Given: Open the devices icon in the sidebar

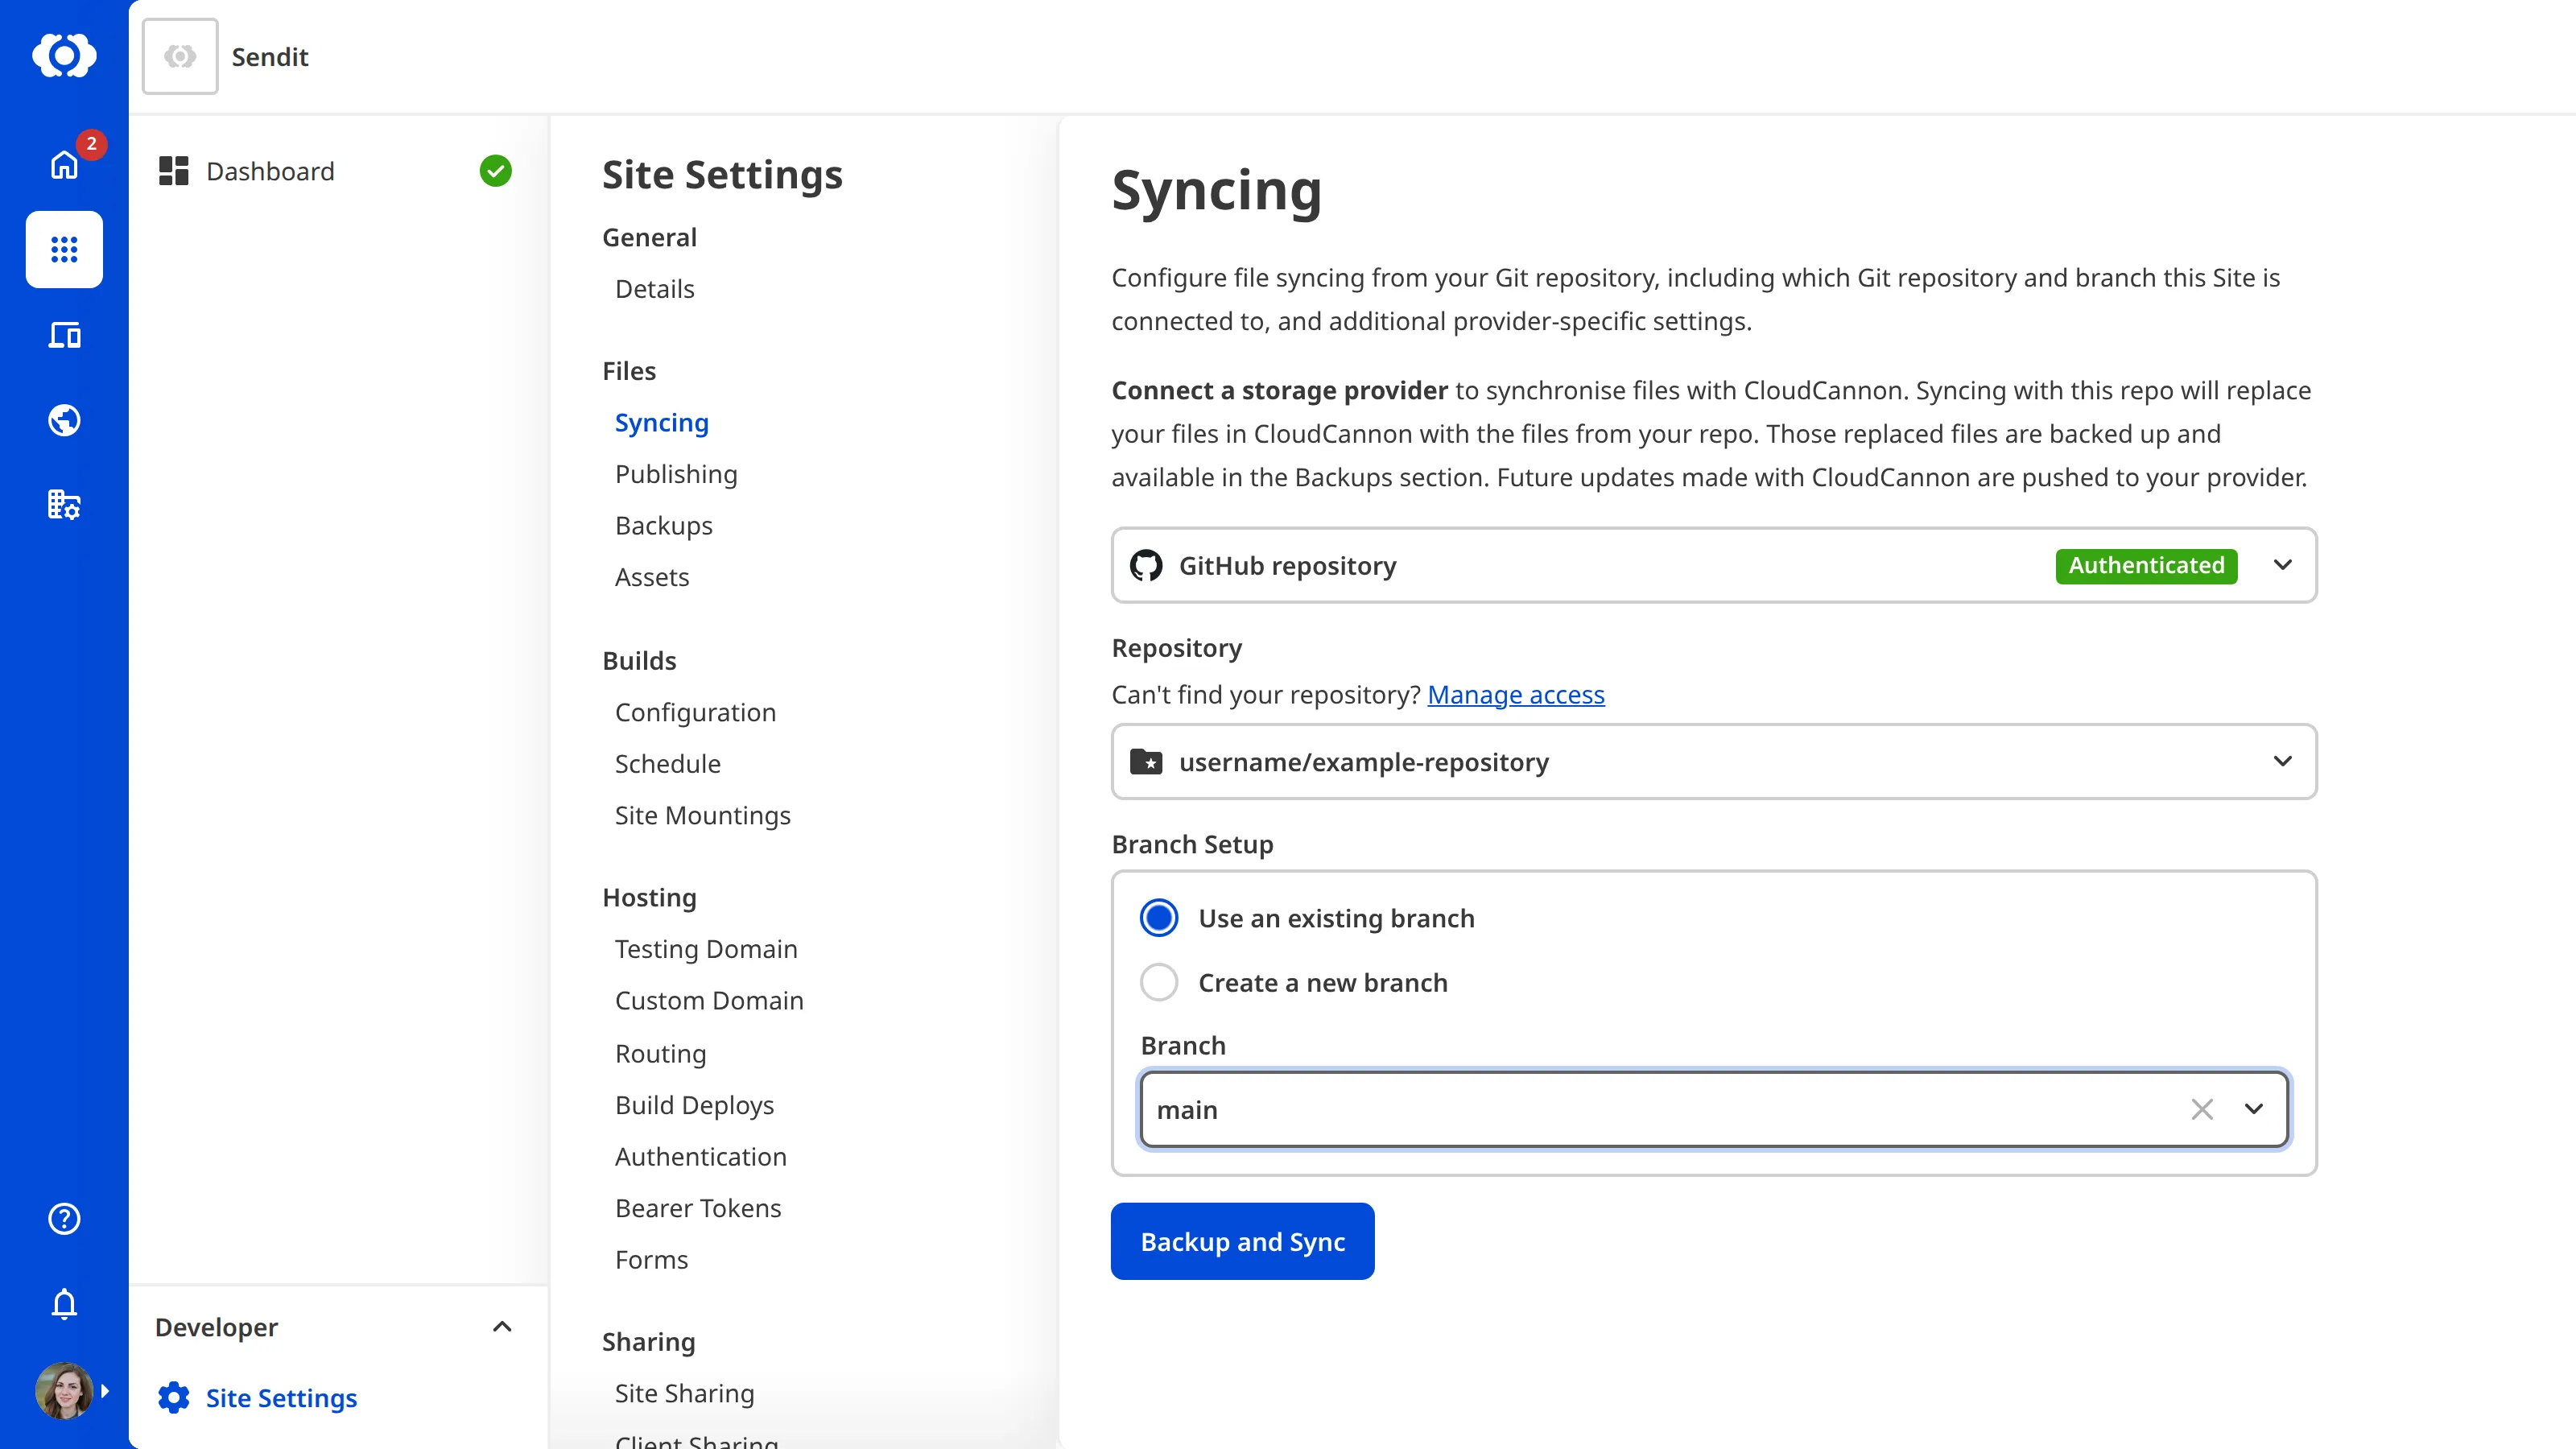Looking at the screenshot, I should [x=64, y=335].
